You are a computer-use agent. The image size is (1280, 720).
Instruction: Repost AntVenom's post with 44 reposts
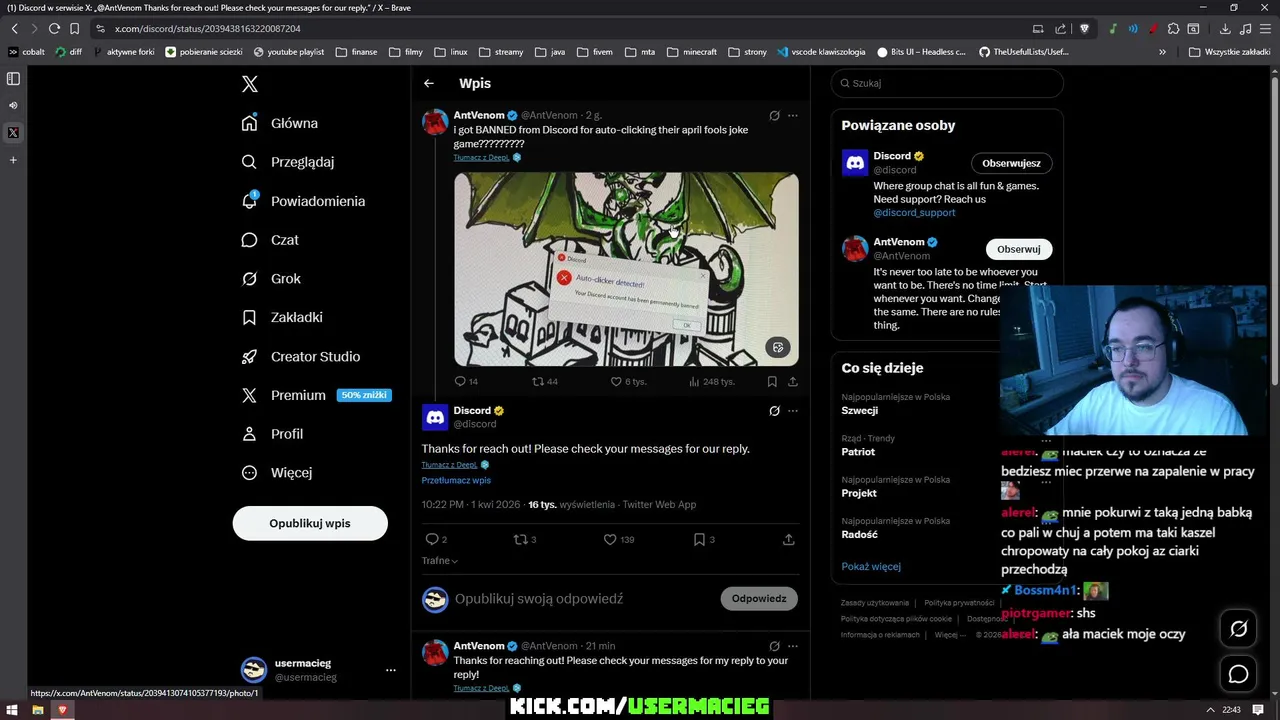coord(545,381)
